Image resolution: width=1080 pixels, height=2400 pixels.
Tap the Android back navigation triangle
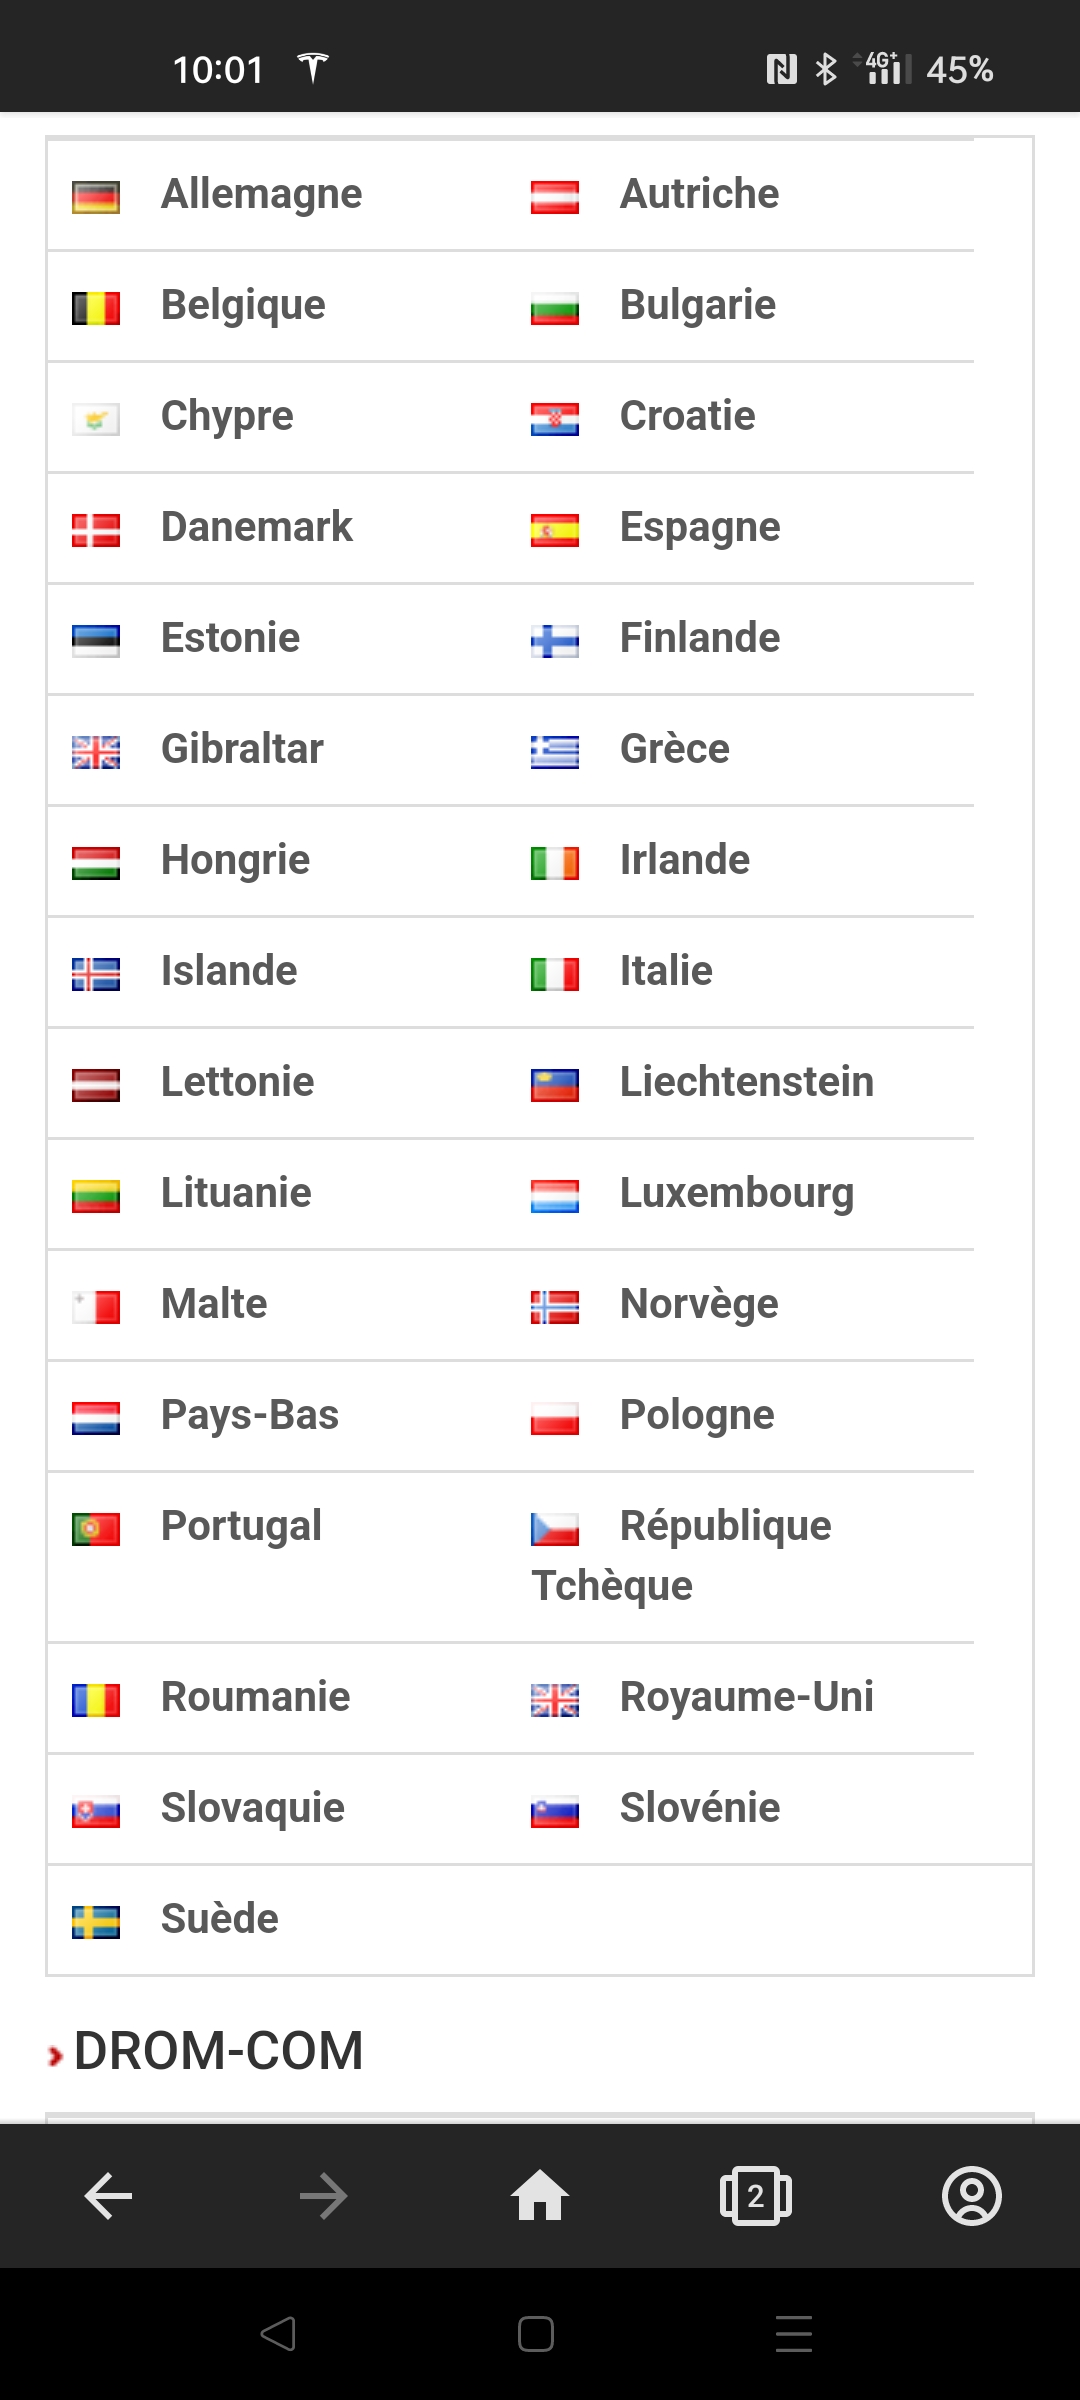pos(278,2334)
